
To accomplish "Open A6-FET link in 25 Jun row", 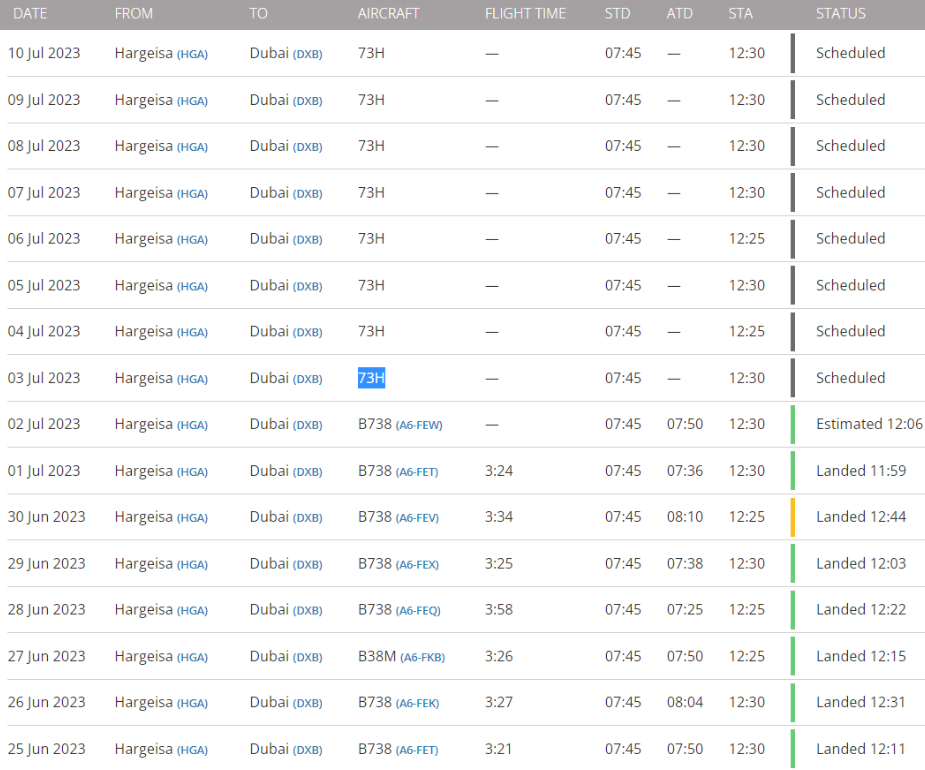I will tap(417, 750).
